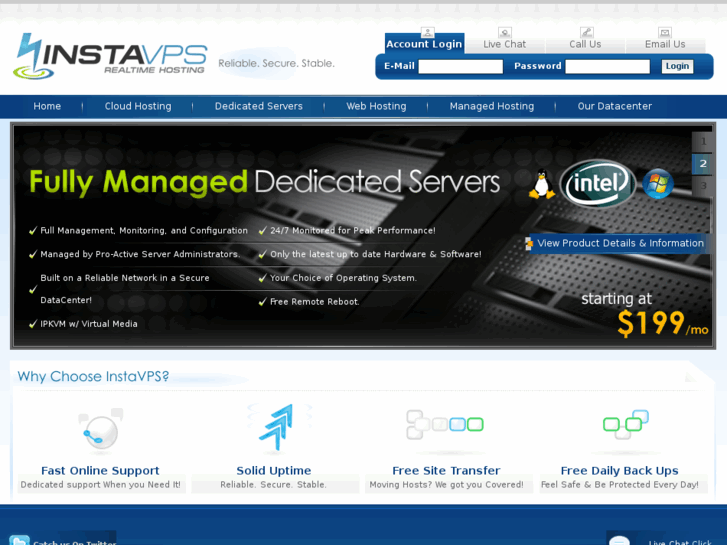Open Dedicated Servers menu item
The height and width of the screenshot is (545, 727).
coord(259,106)
